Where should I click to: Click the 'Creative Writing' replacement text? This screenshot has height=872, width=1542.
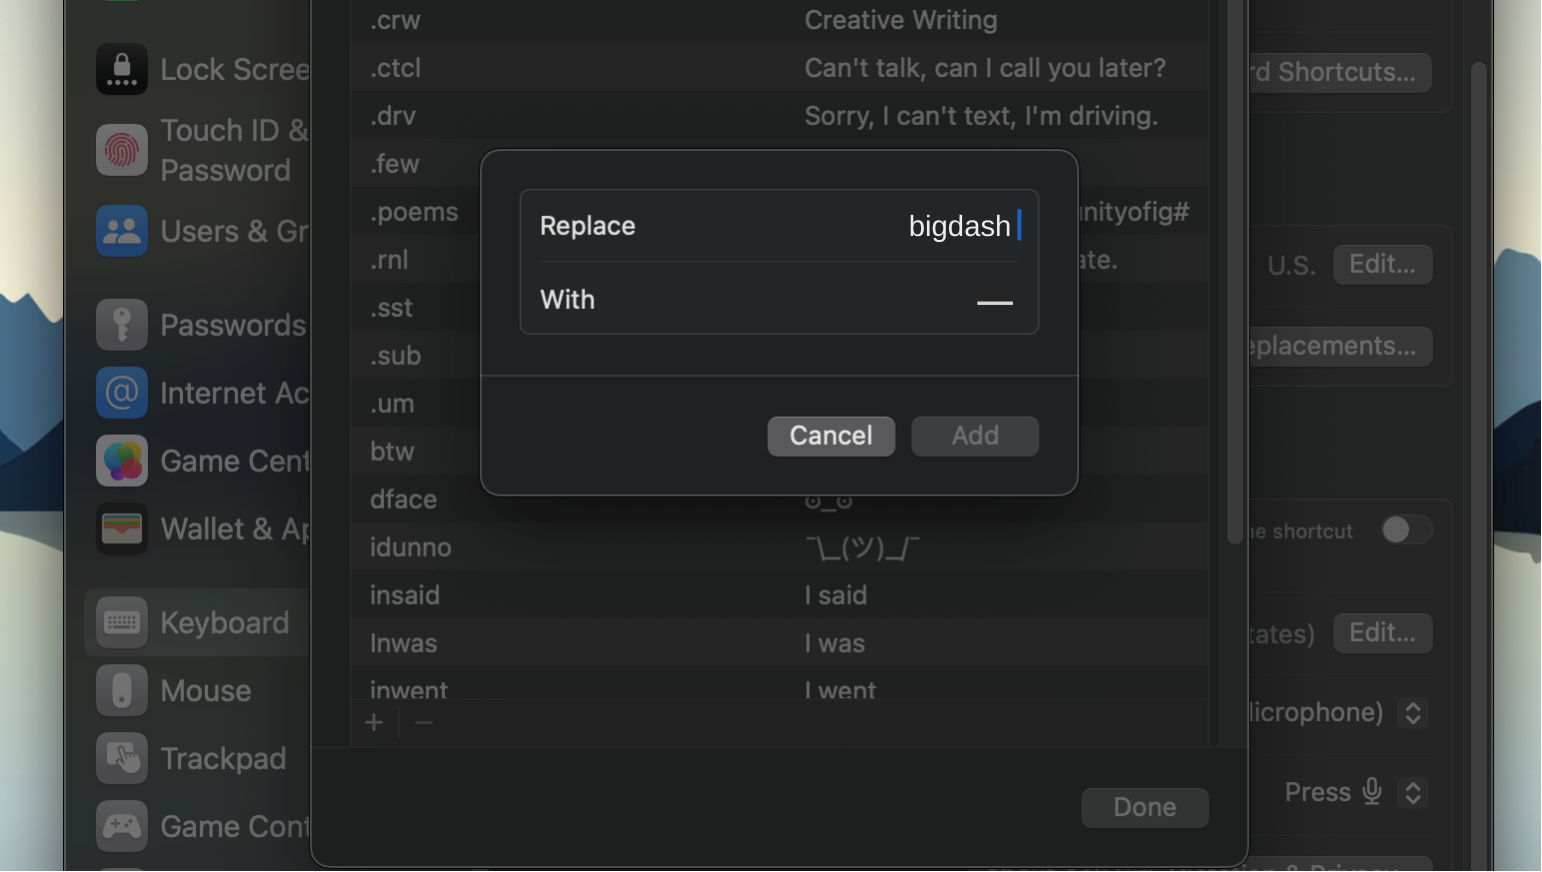click(x=901, y=20)
